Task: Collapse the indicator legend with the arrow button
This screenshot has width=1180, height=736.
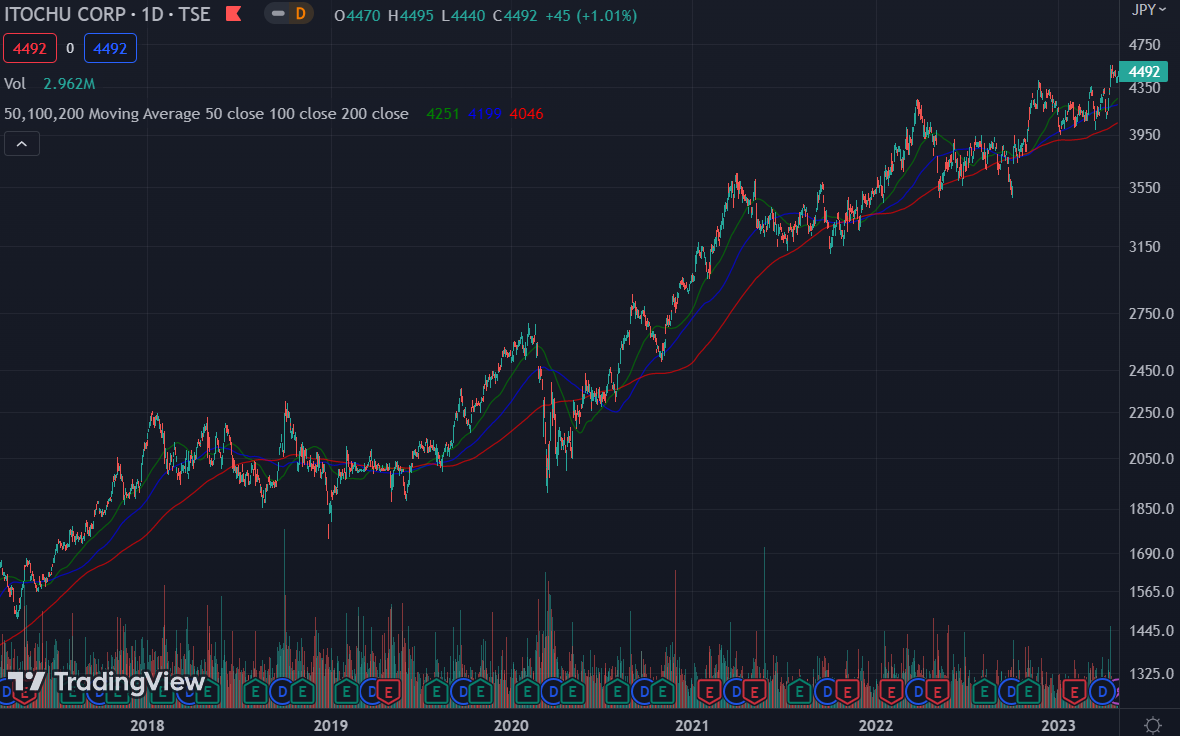Action: point(22,144)
